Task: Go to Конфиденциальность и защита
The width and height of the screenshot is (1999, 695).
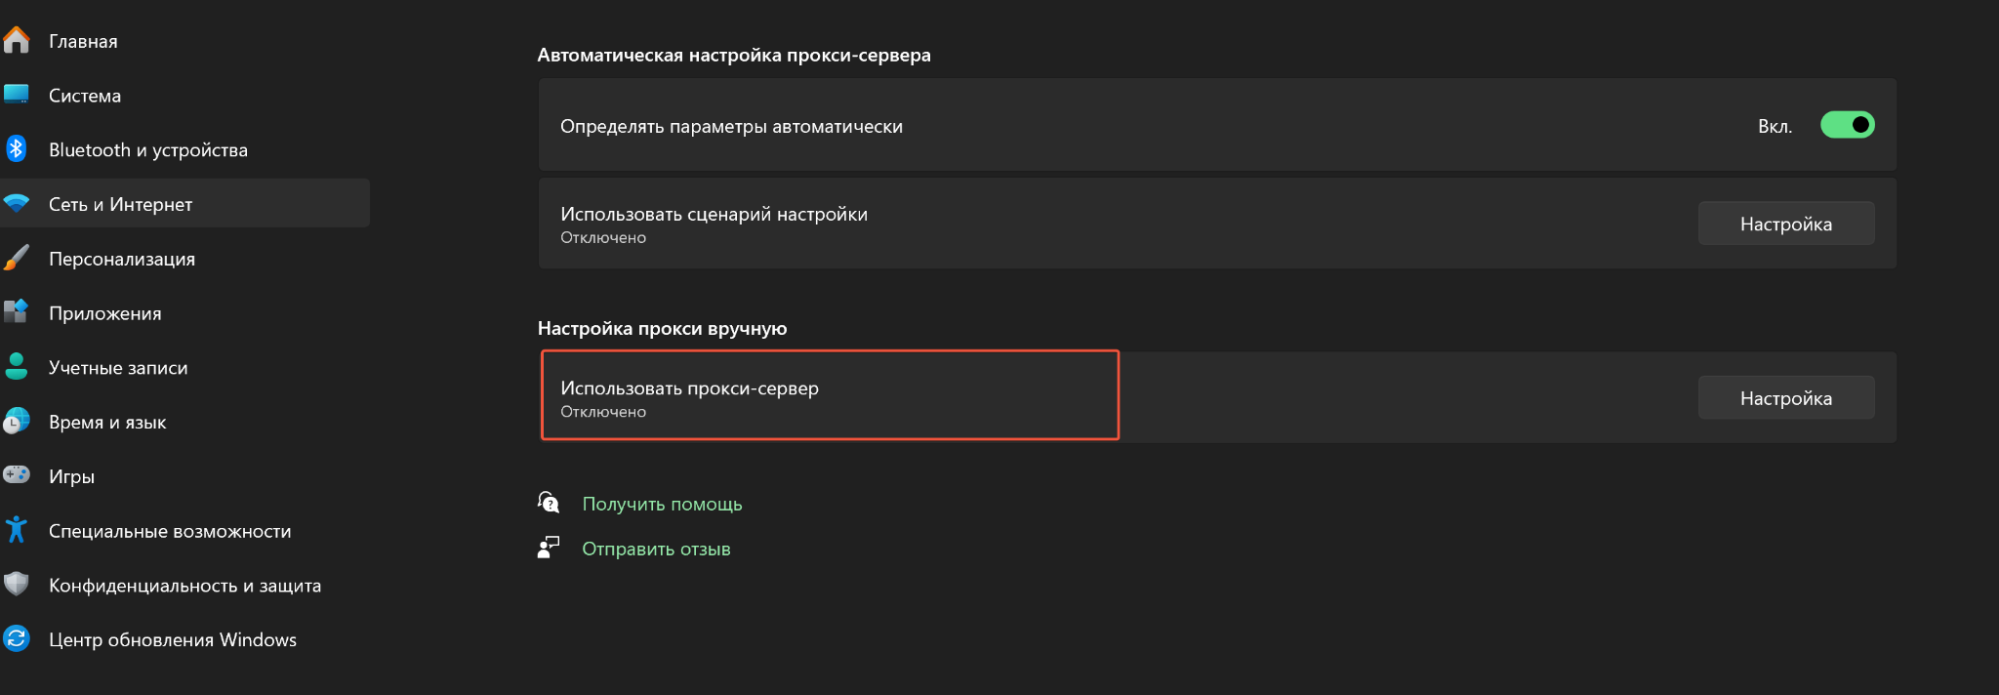Action: tap(184, 585)
